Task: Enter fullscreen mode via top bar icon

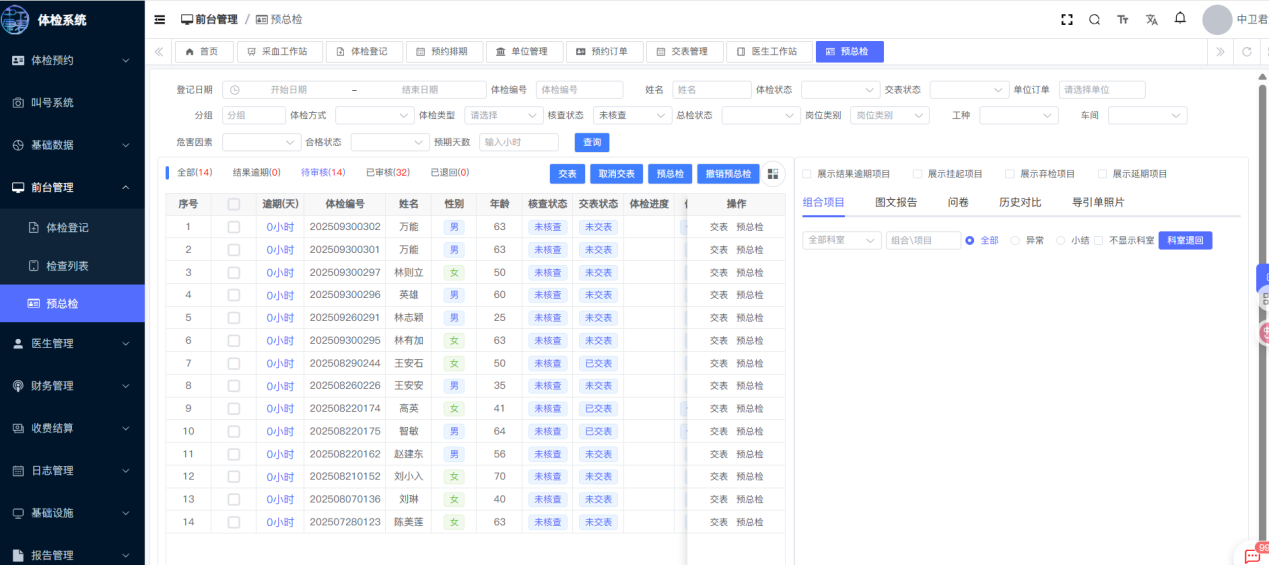Action: coord(1067,20)
